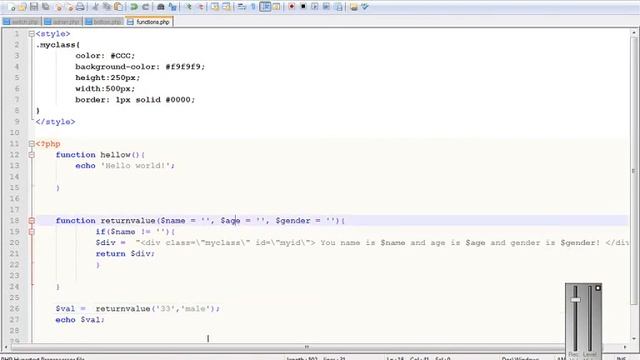Click the Print icon in toolbar
640x360 pixels.
80,7
